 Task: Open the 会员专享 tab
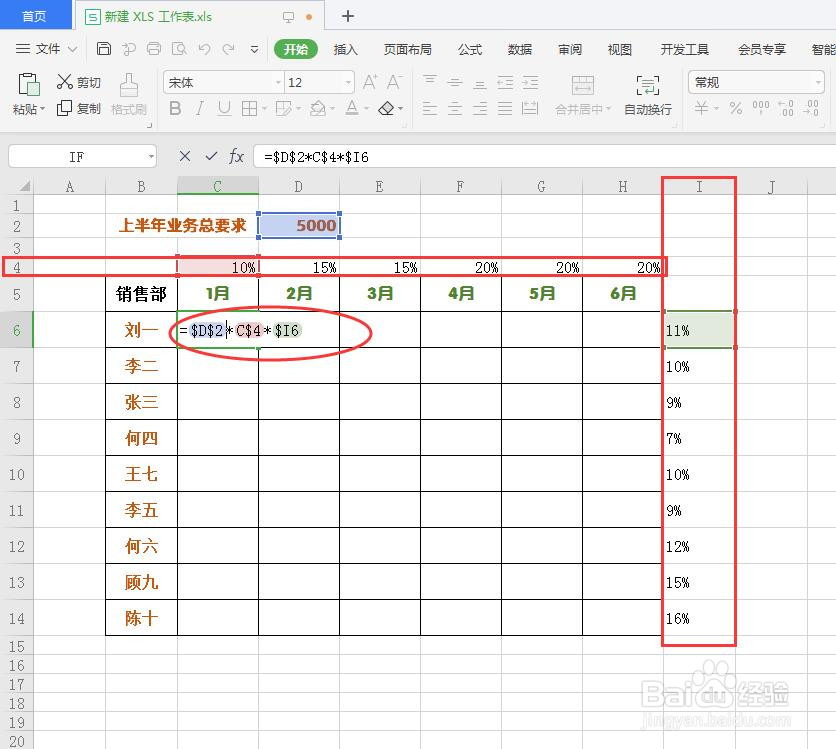[761, 50]
